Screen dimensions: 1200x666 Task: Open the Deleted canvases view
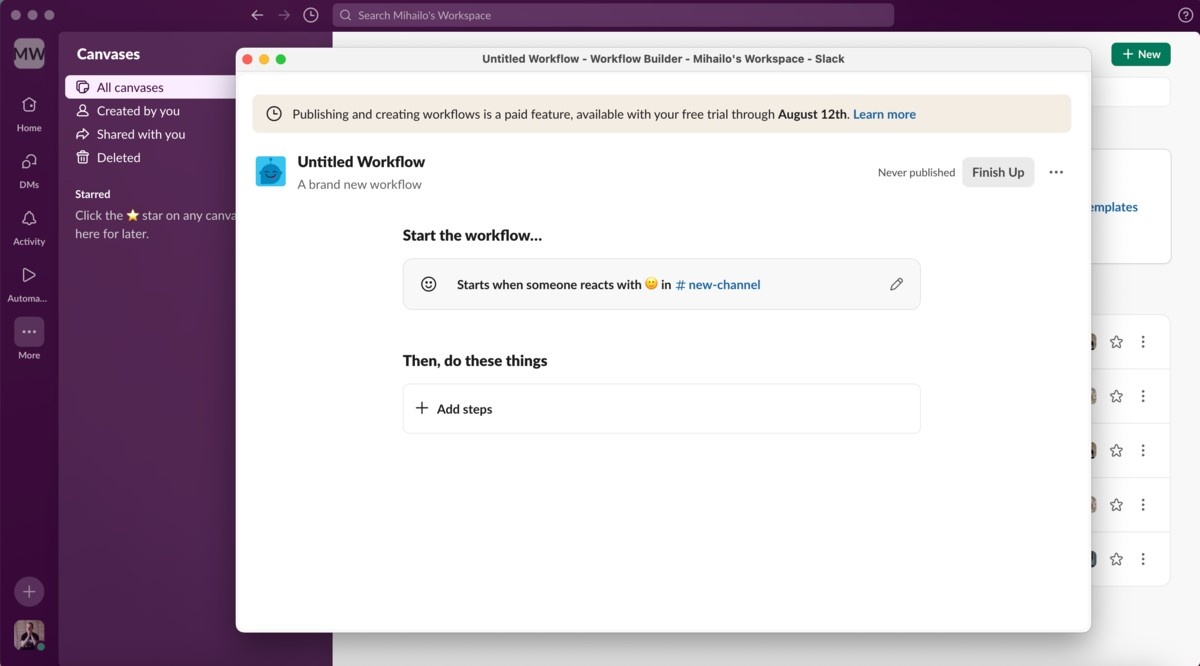pos(118,157)
